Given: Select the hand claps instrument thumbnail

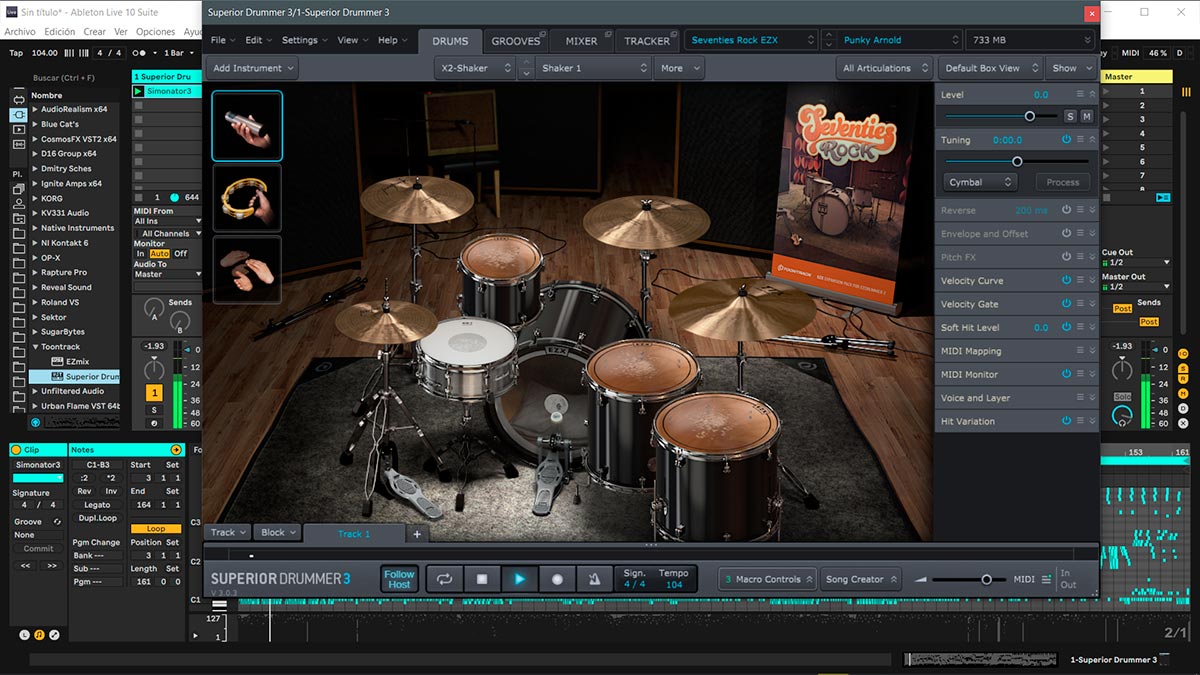Looking at the screenshot, I should tap(247, 270).
